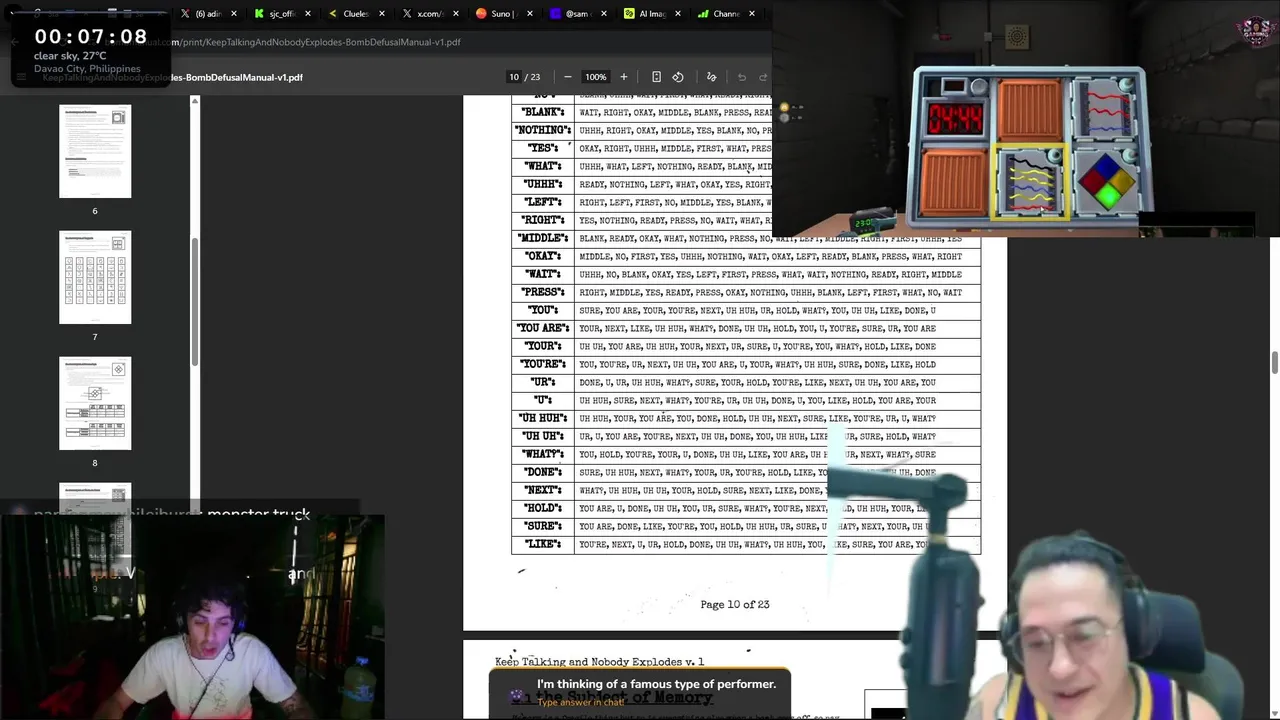1280x720 pixels.
Task: Click the page number field showing 10
Action: click(x=514, y=77)
